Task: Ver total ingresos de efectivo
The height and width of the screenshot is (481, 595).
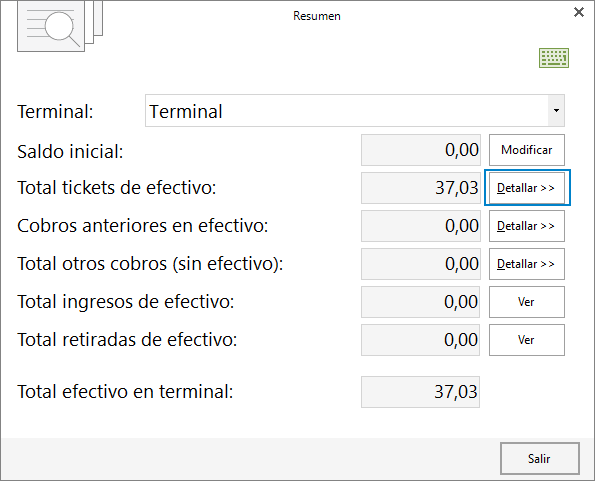Action: coord(527,302)
